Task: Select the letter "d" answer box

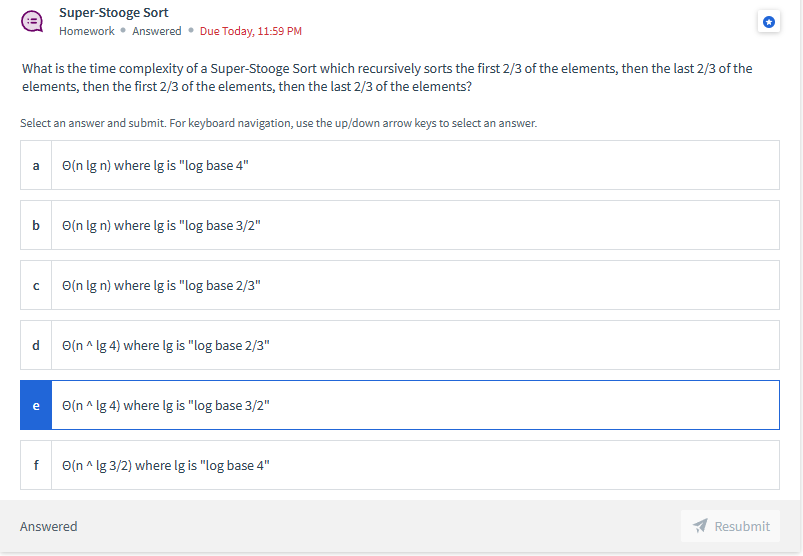Action: 36,345
